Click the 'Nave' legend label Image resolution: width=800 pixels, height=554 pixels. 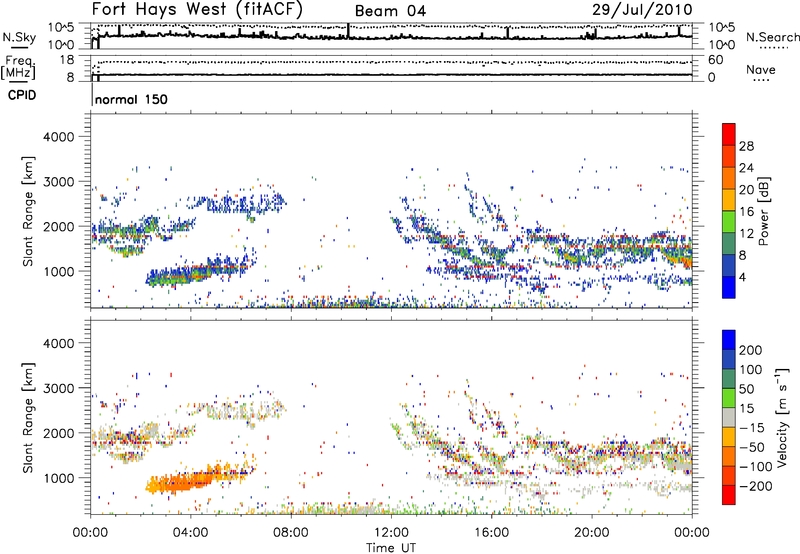[761, 69]
